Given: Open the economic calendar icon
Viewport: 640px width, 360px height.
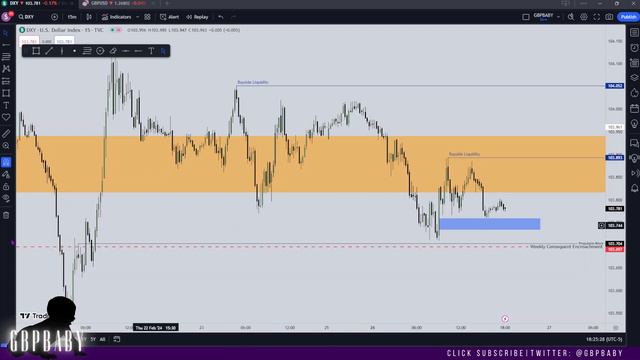Looking at the screenshot, I should click(634, 108).
